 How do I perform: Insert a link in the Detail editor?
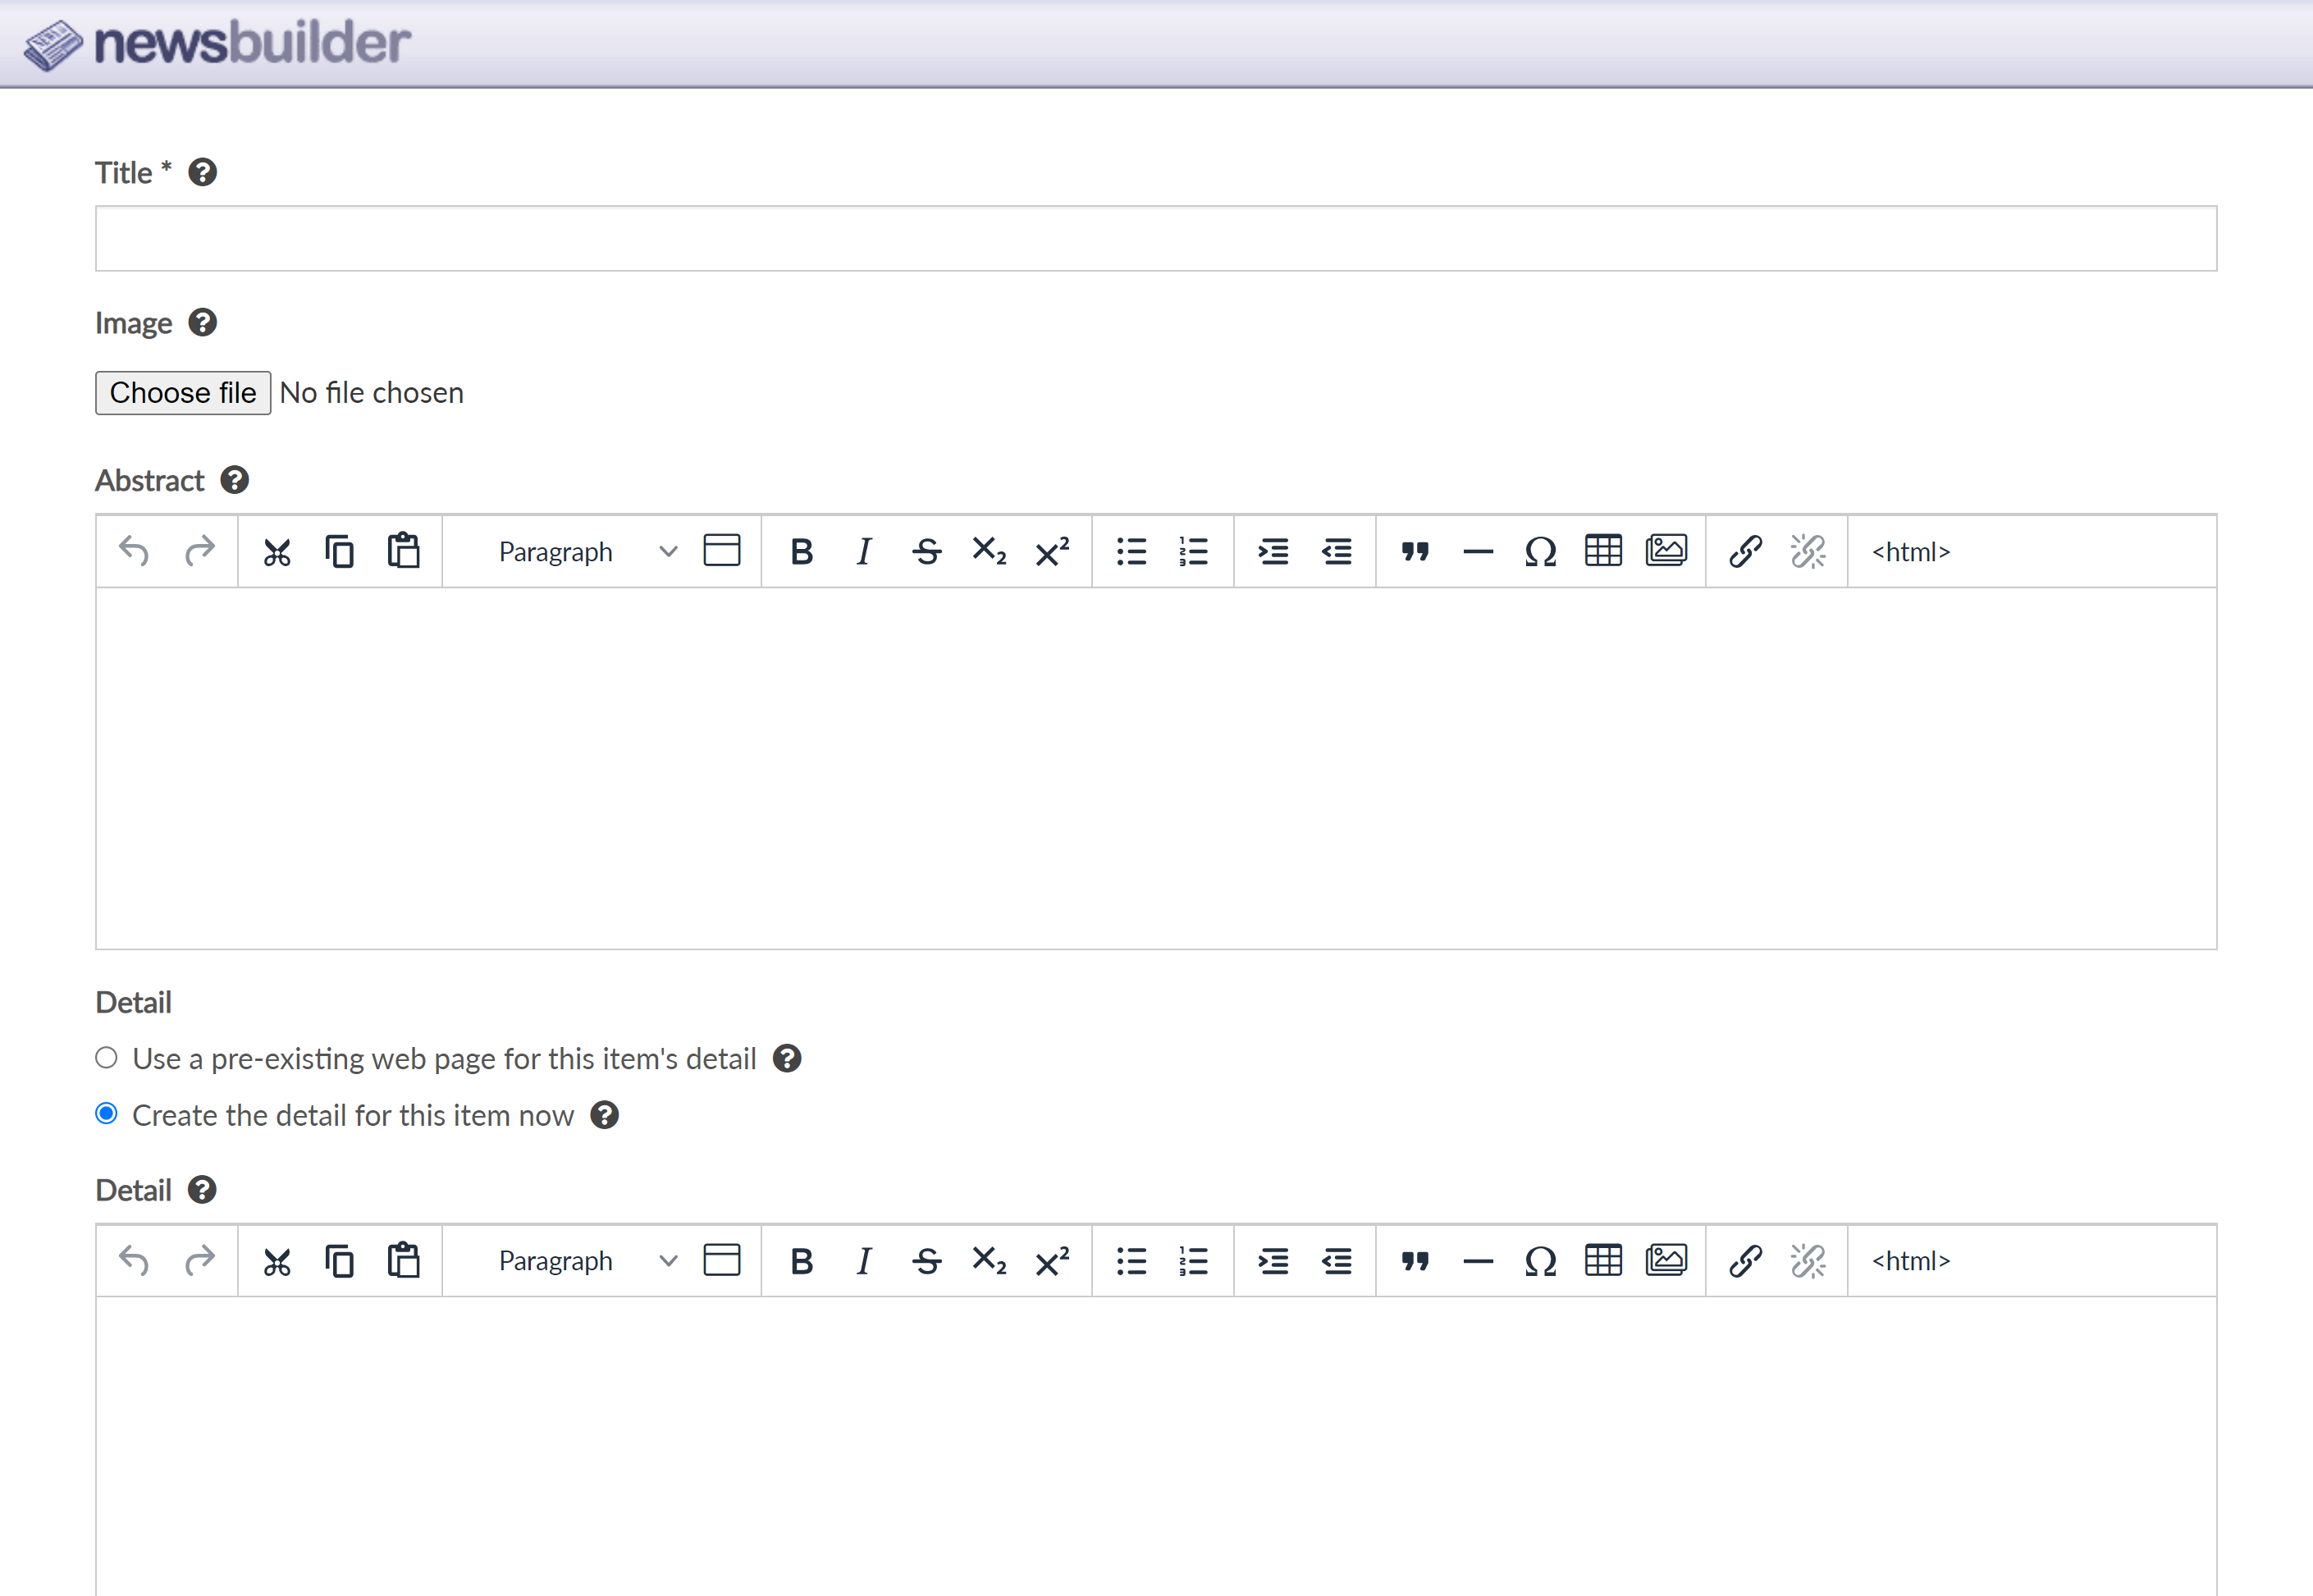click(x=1745, y=1261)
